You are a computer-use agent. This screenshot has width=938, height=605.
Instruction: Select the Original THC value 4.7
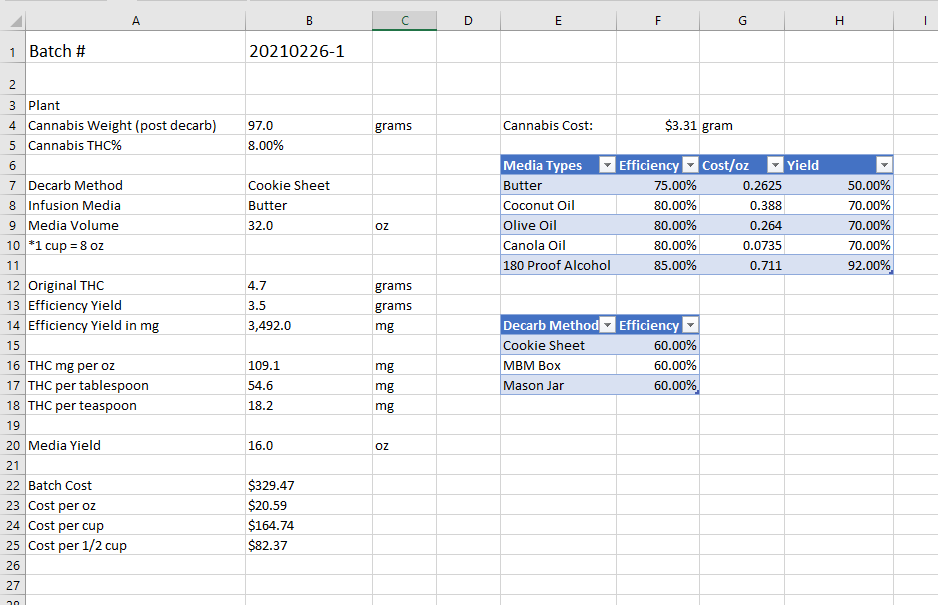pyautogui.click(x=309, y=285)
